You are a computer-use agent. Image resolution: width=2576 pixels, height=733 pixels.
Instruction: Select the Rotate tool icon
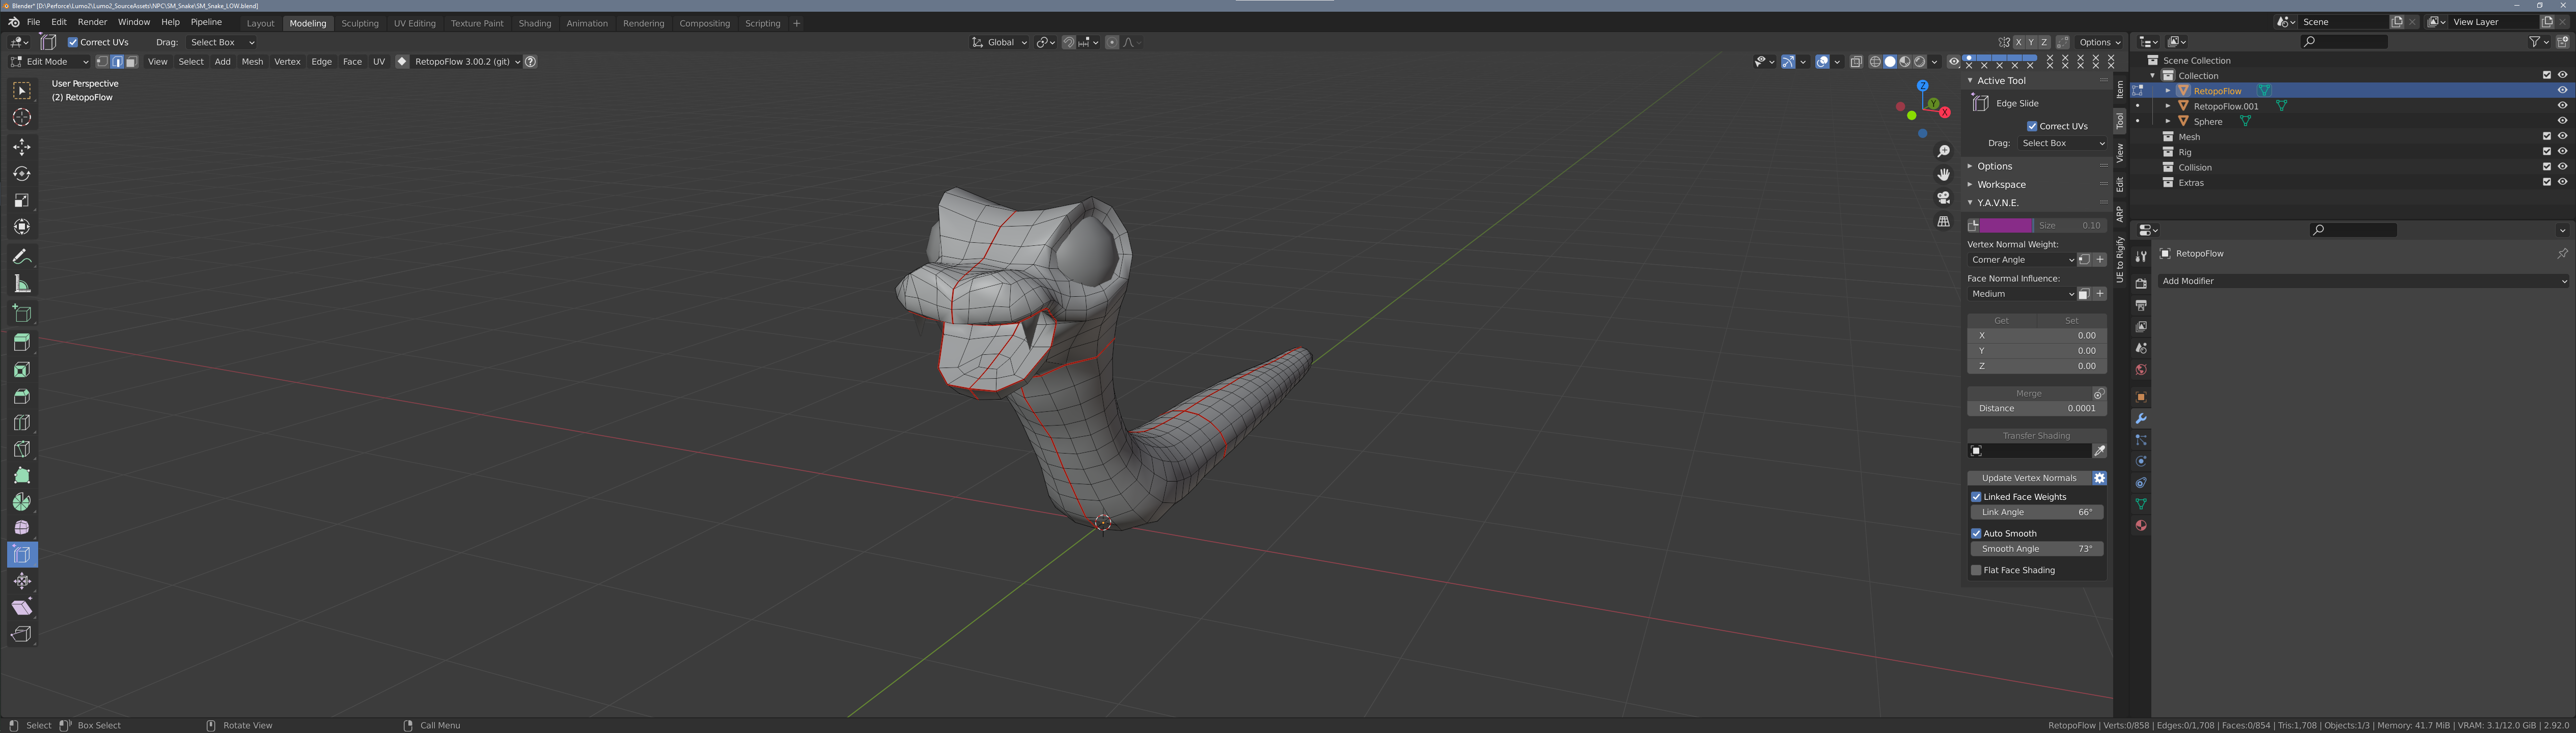22,174
